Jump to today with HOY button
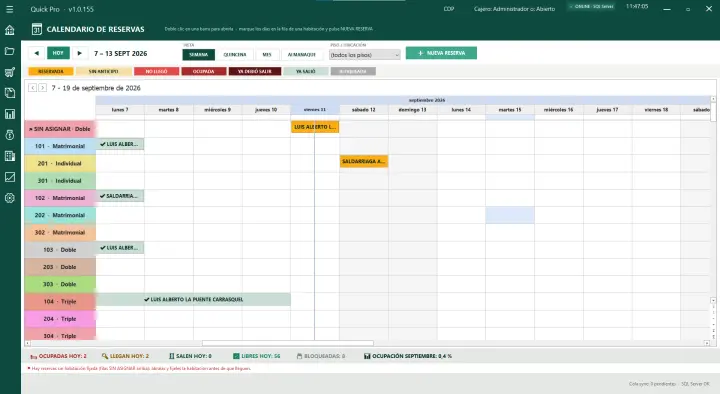 tap(58, 53)
